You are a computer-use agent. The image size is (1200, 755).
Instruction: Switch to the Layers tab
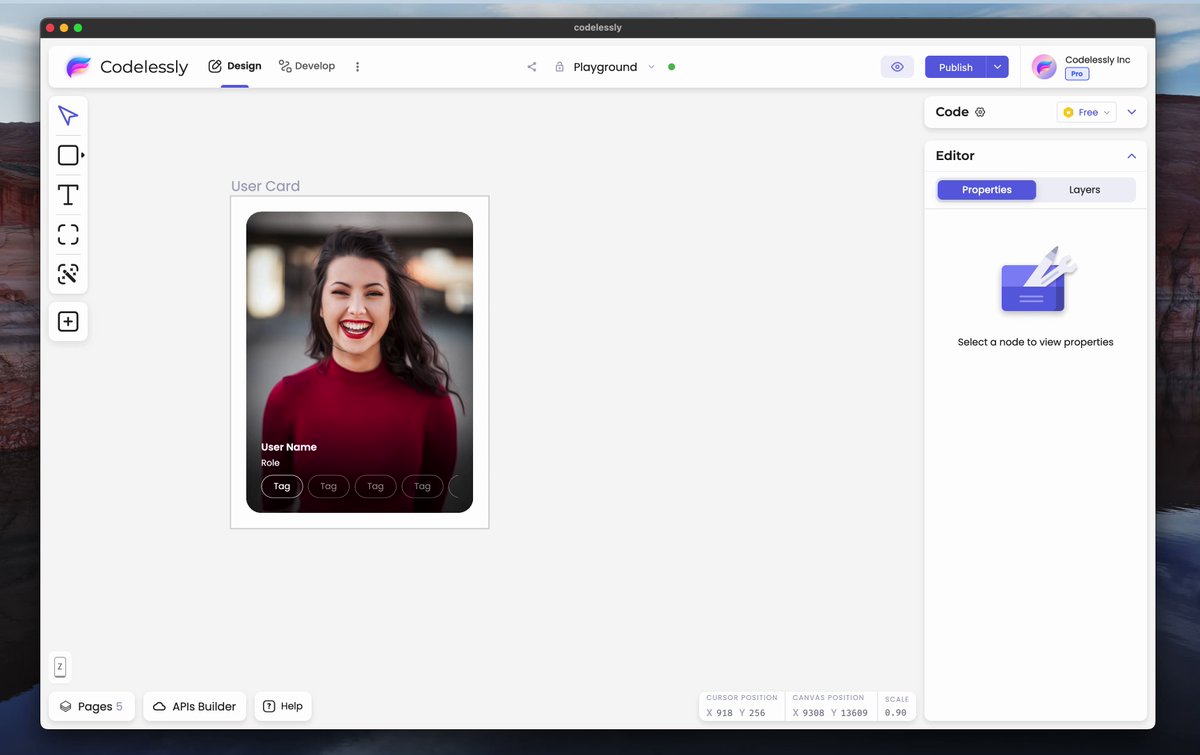1085,190
